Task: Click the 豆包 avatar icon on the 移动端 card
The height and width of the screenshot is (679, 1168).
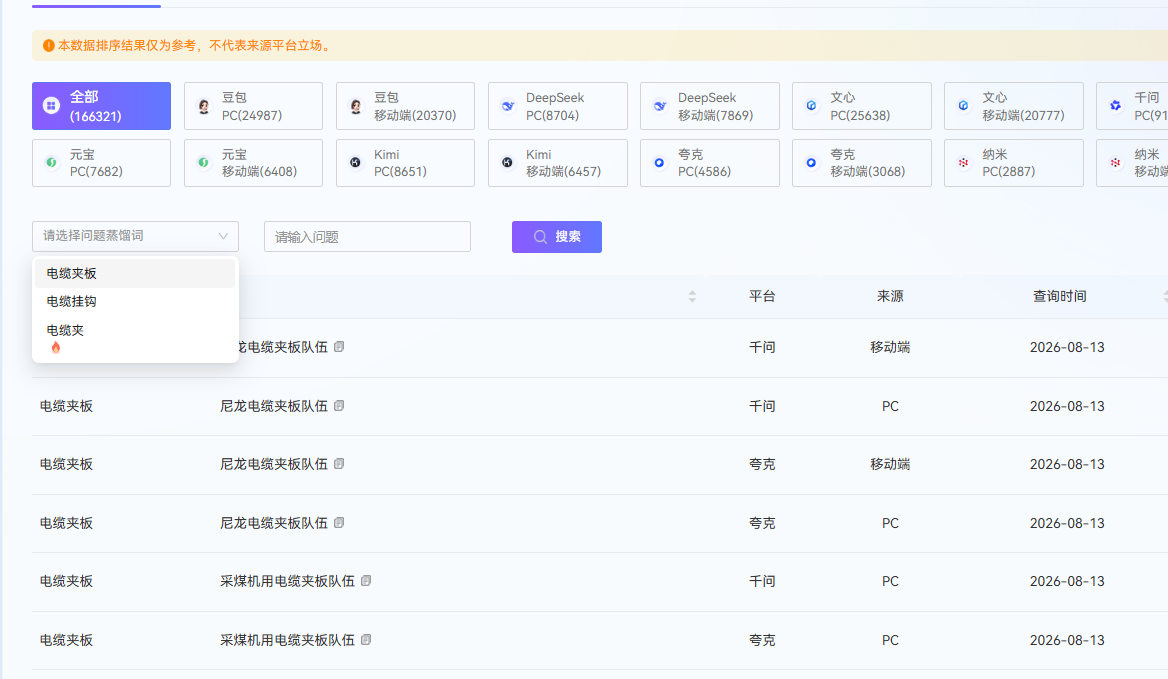Action: click(x=355, y=106)
